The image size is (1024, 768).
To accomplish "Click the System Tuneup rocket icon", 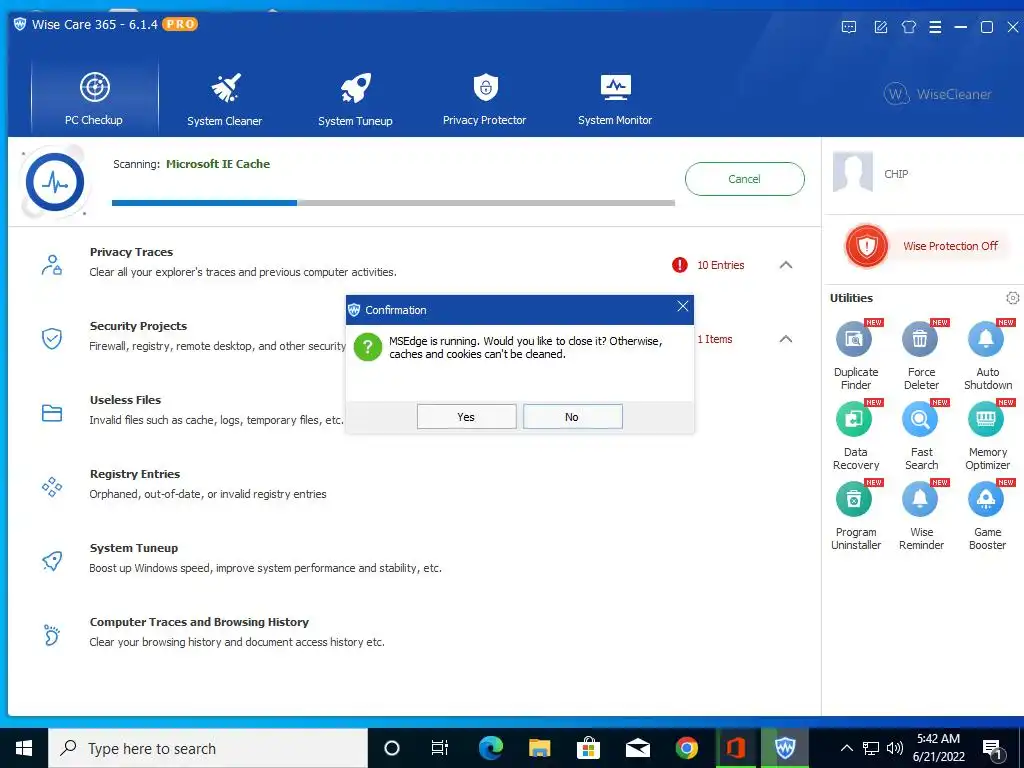I will [x=52, y=560].
